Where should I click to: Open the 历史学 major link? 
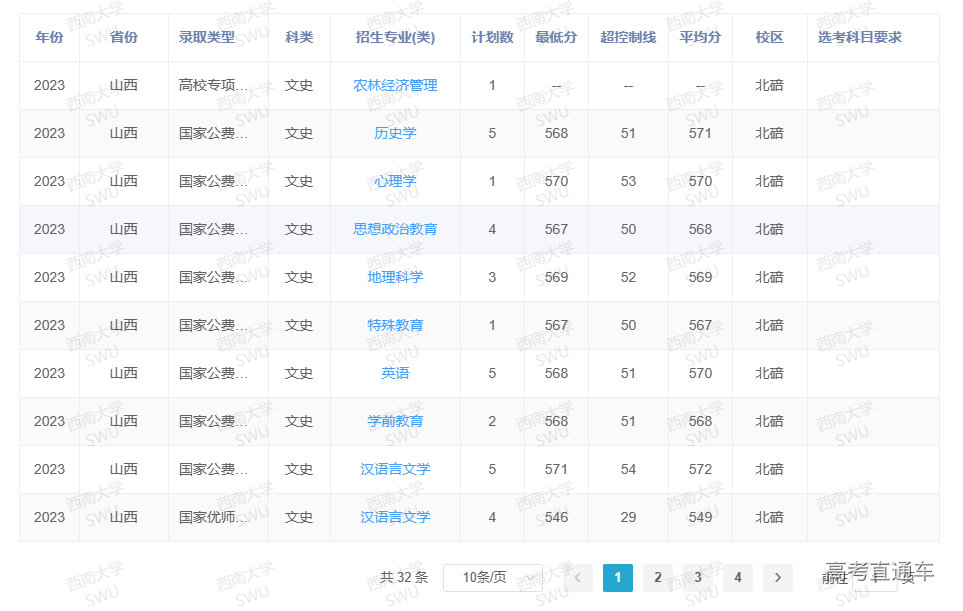point(395,134)
